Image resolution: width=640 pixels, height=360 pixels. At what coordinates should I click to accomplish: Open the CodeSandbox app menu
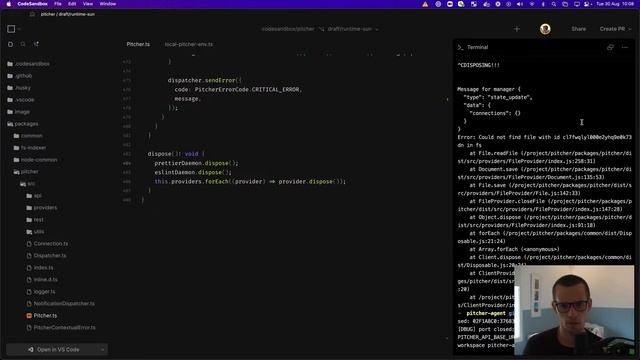point(33,4)
